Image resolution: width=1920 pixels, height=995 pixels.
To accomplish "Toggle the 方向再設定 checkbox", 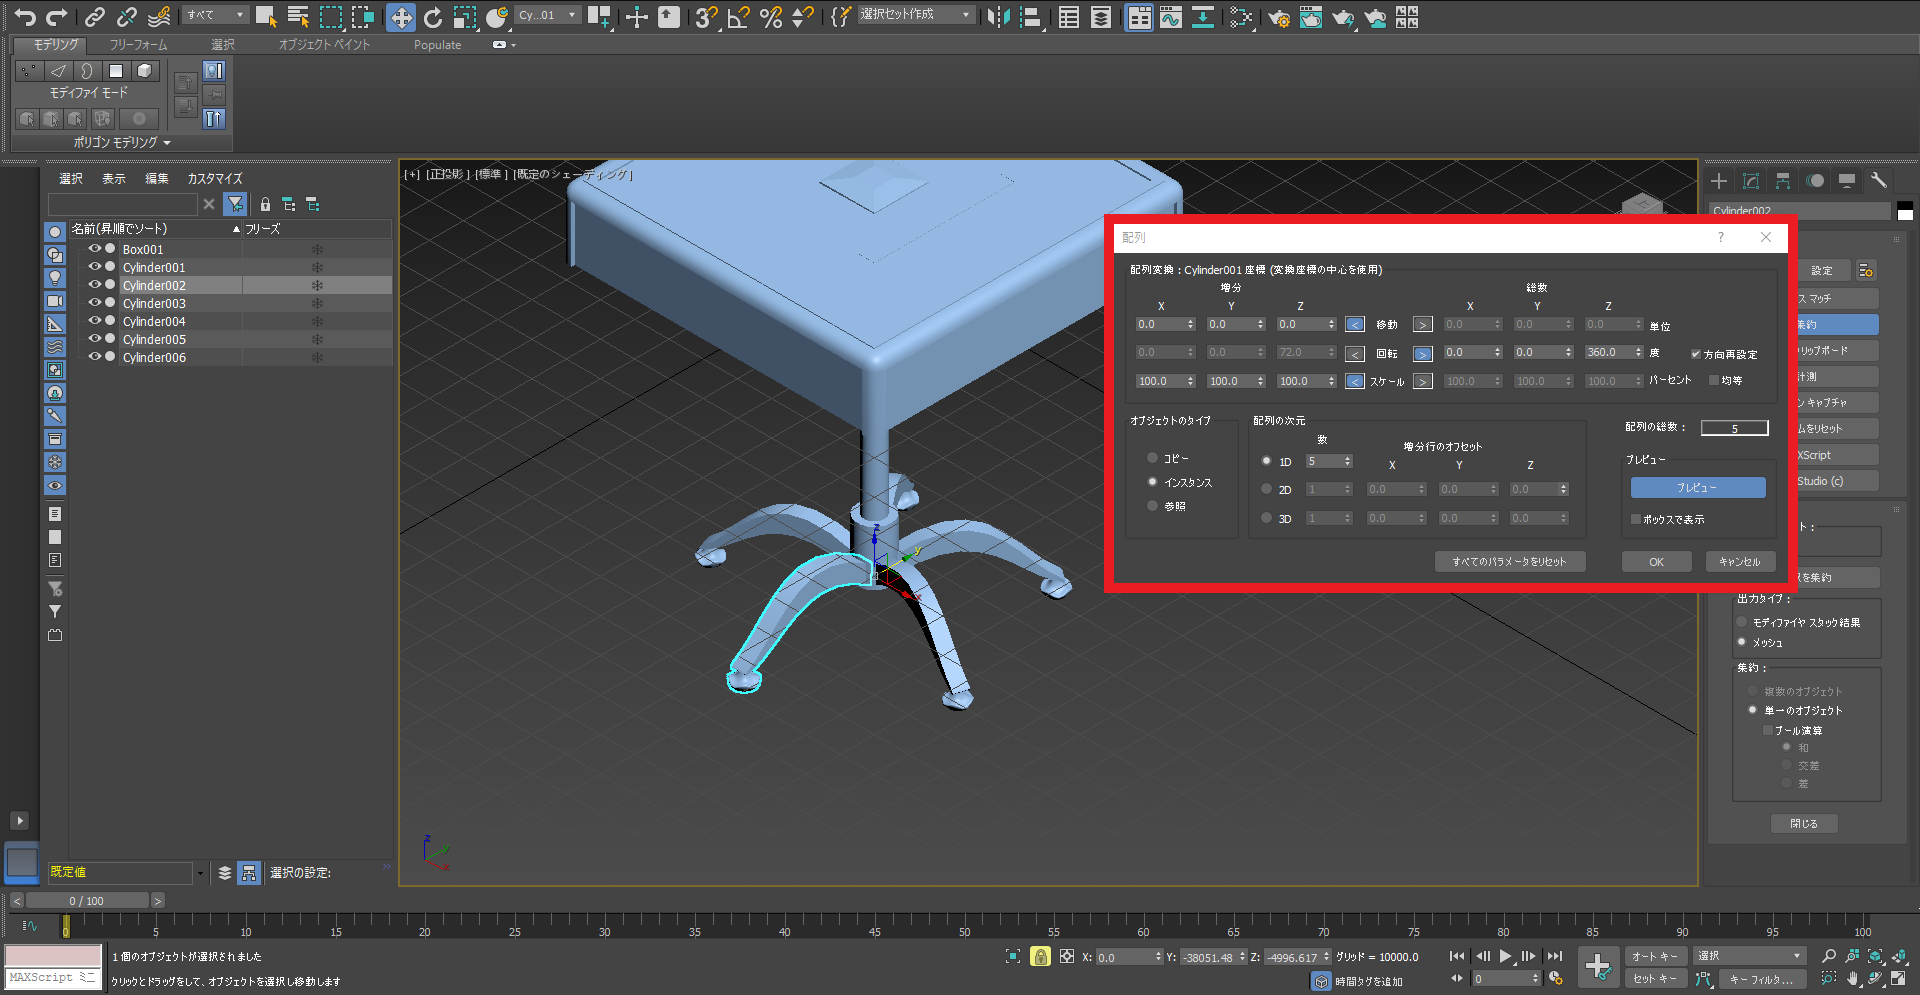I will (1696, 354).
